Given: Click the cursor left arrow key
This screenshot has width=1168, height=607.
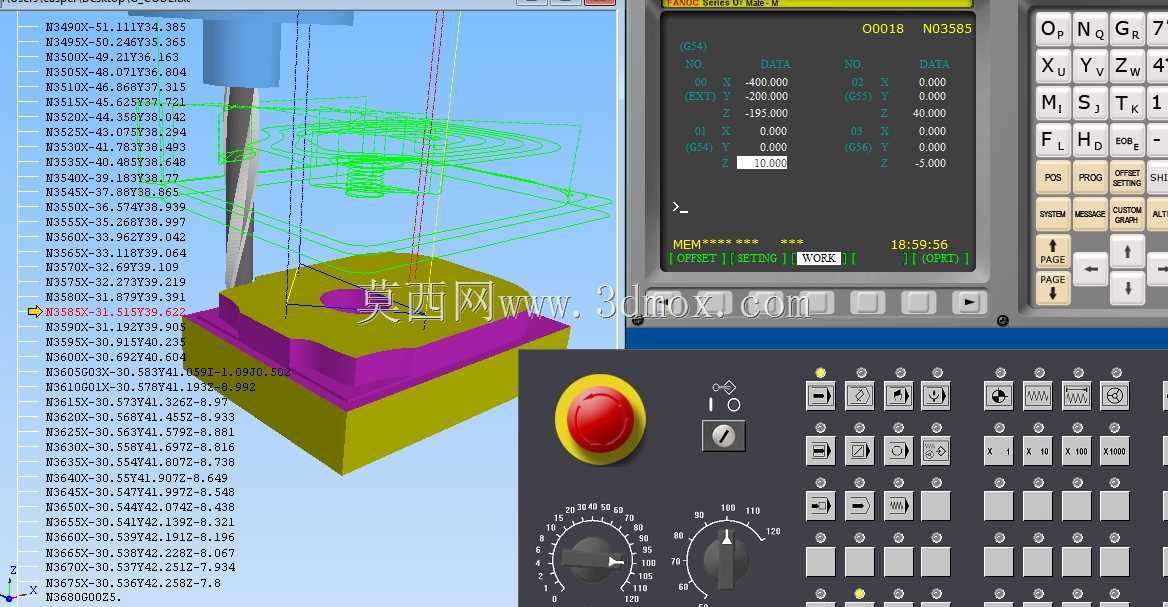Looking at the screenshot, I should [1091, 270].
